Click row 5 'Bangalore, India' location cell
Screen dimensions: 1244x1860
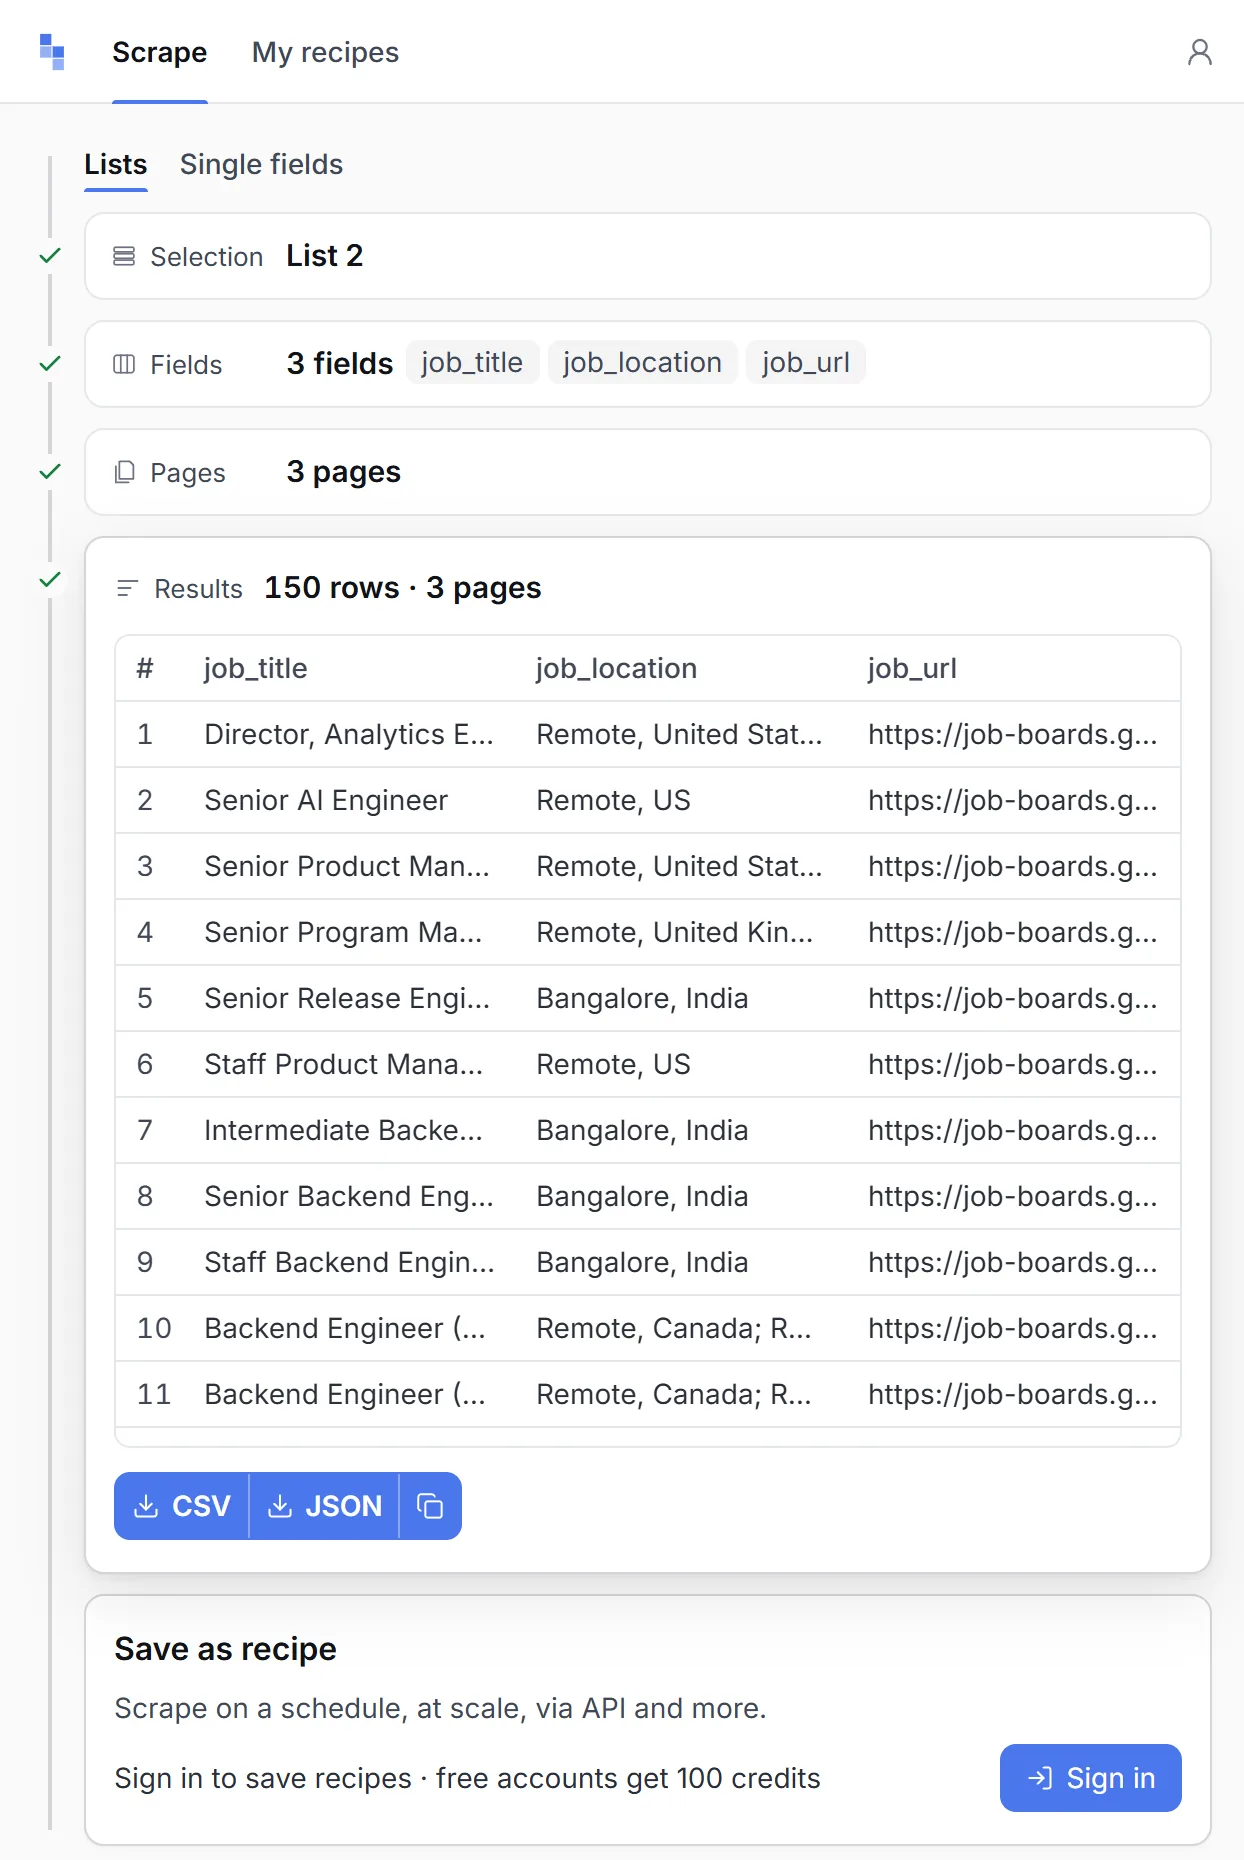click(x=642, y=998)
